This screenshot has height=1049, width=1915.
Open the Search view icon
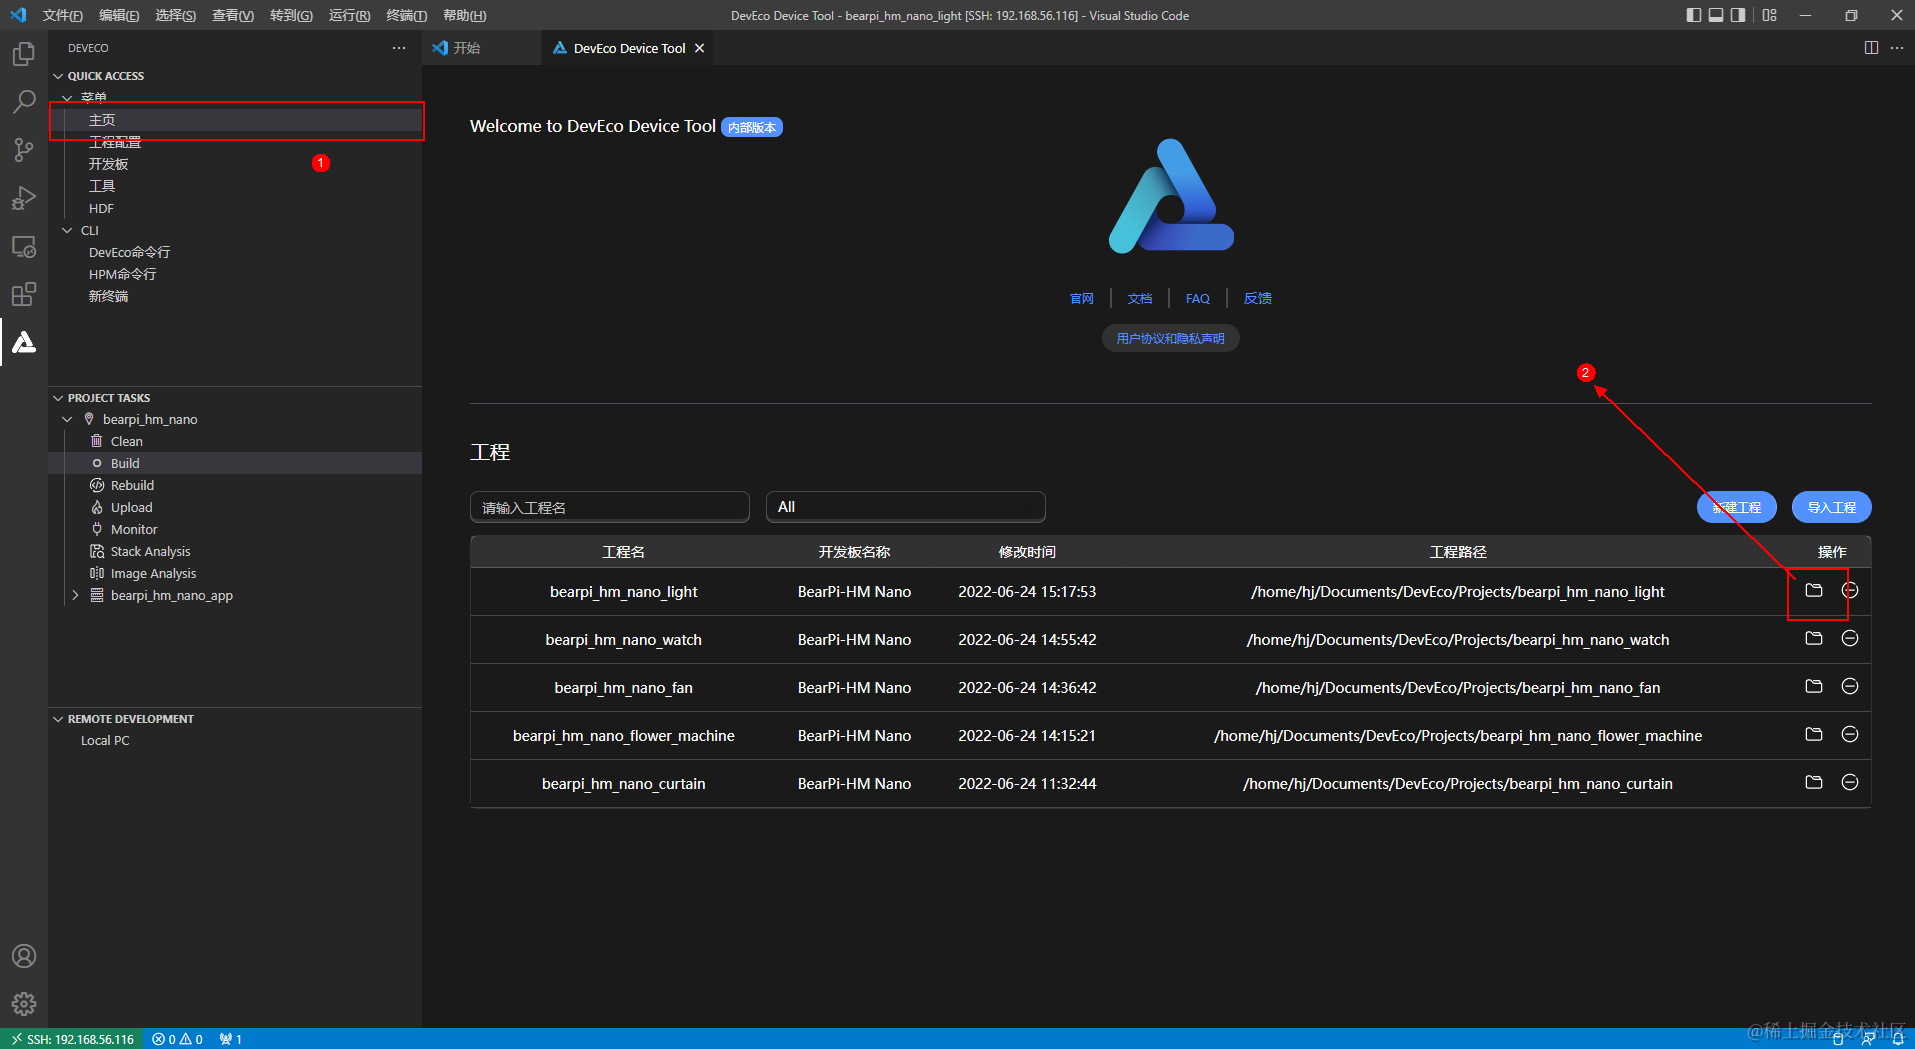coord(24,101)
